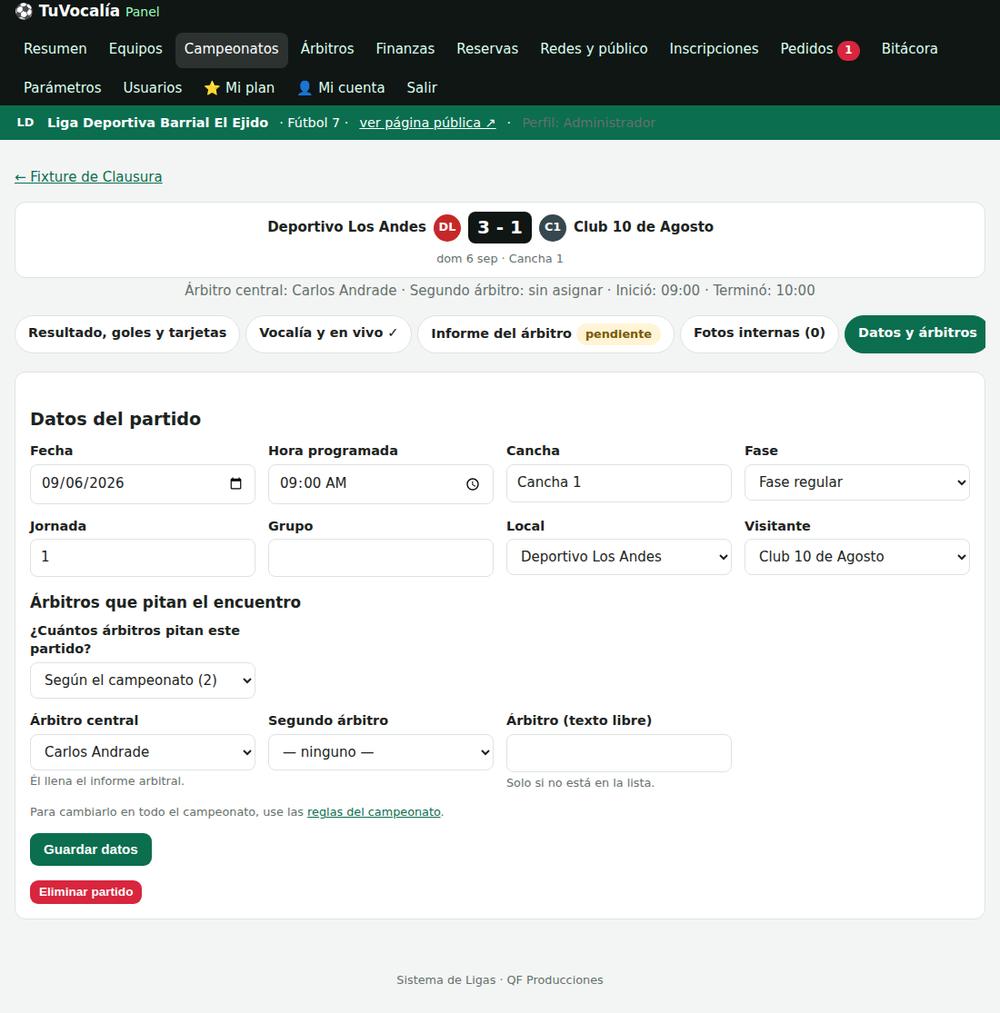Open the Equipos menu
This screenshot has height=1013, width=1000.
point(136,49)
